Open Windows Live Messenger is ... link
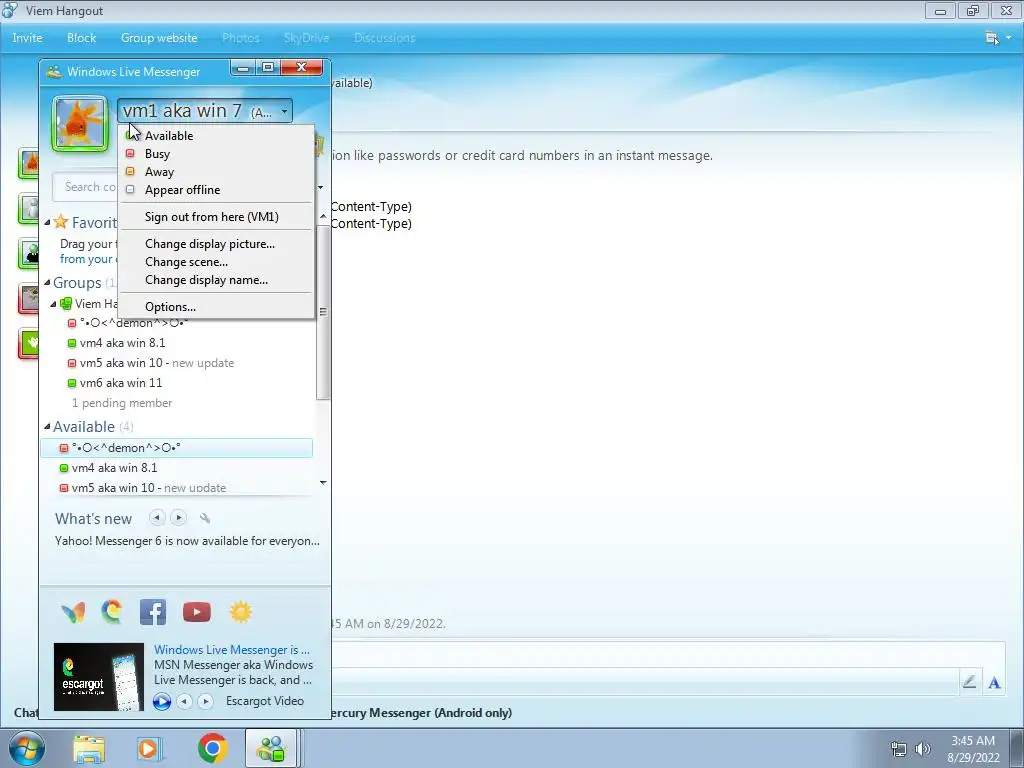 232,650
